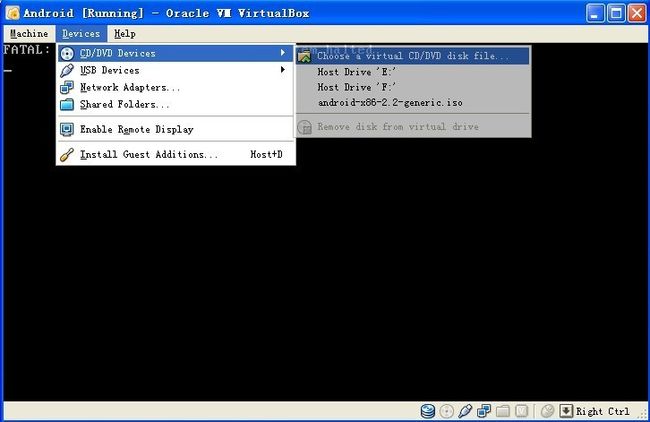Viewport: 650px width, 422px height.
Task: Minimize the VirtualBox window
Action: coord(595,13)
